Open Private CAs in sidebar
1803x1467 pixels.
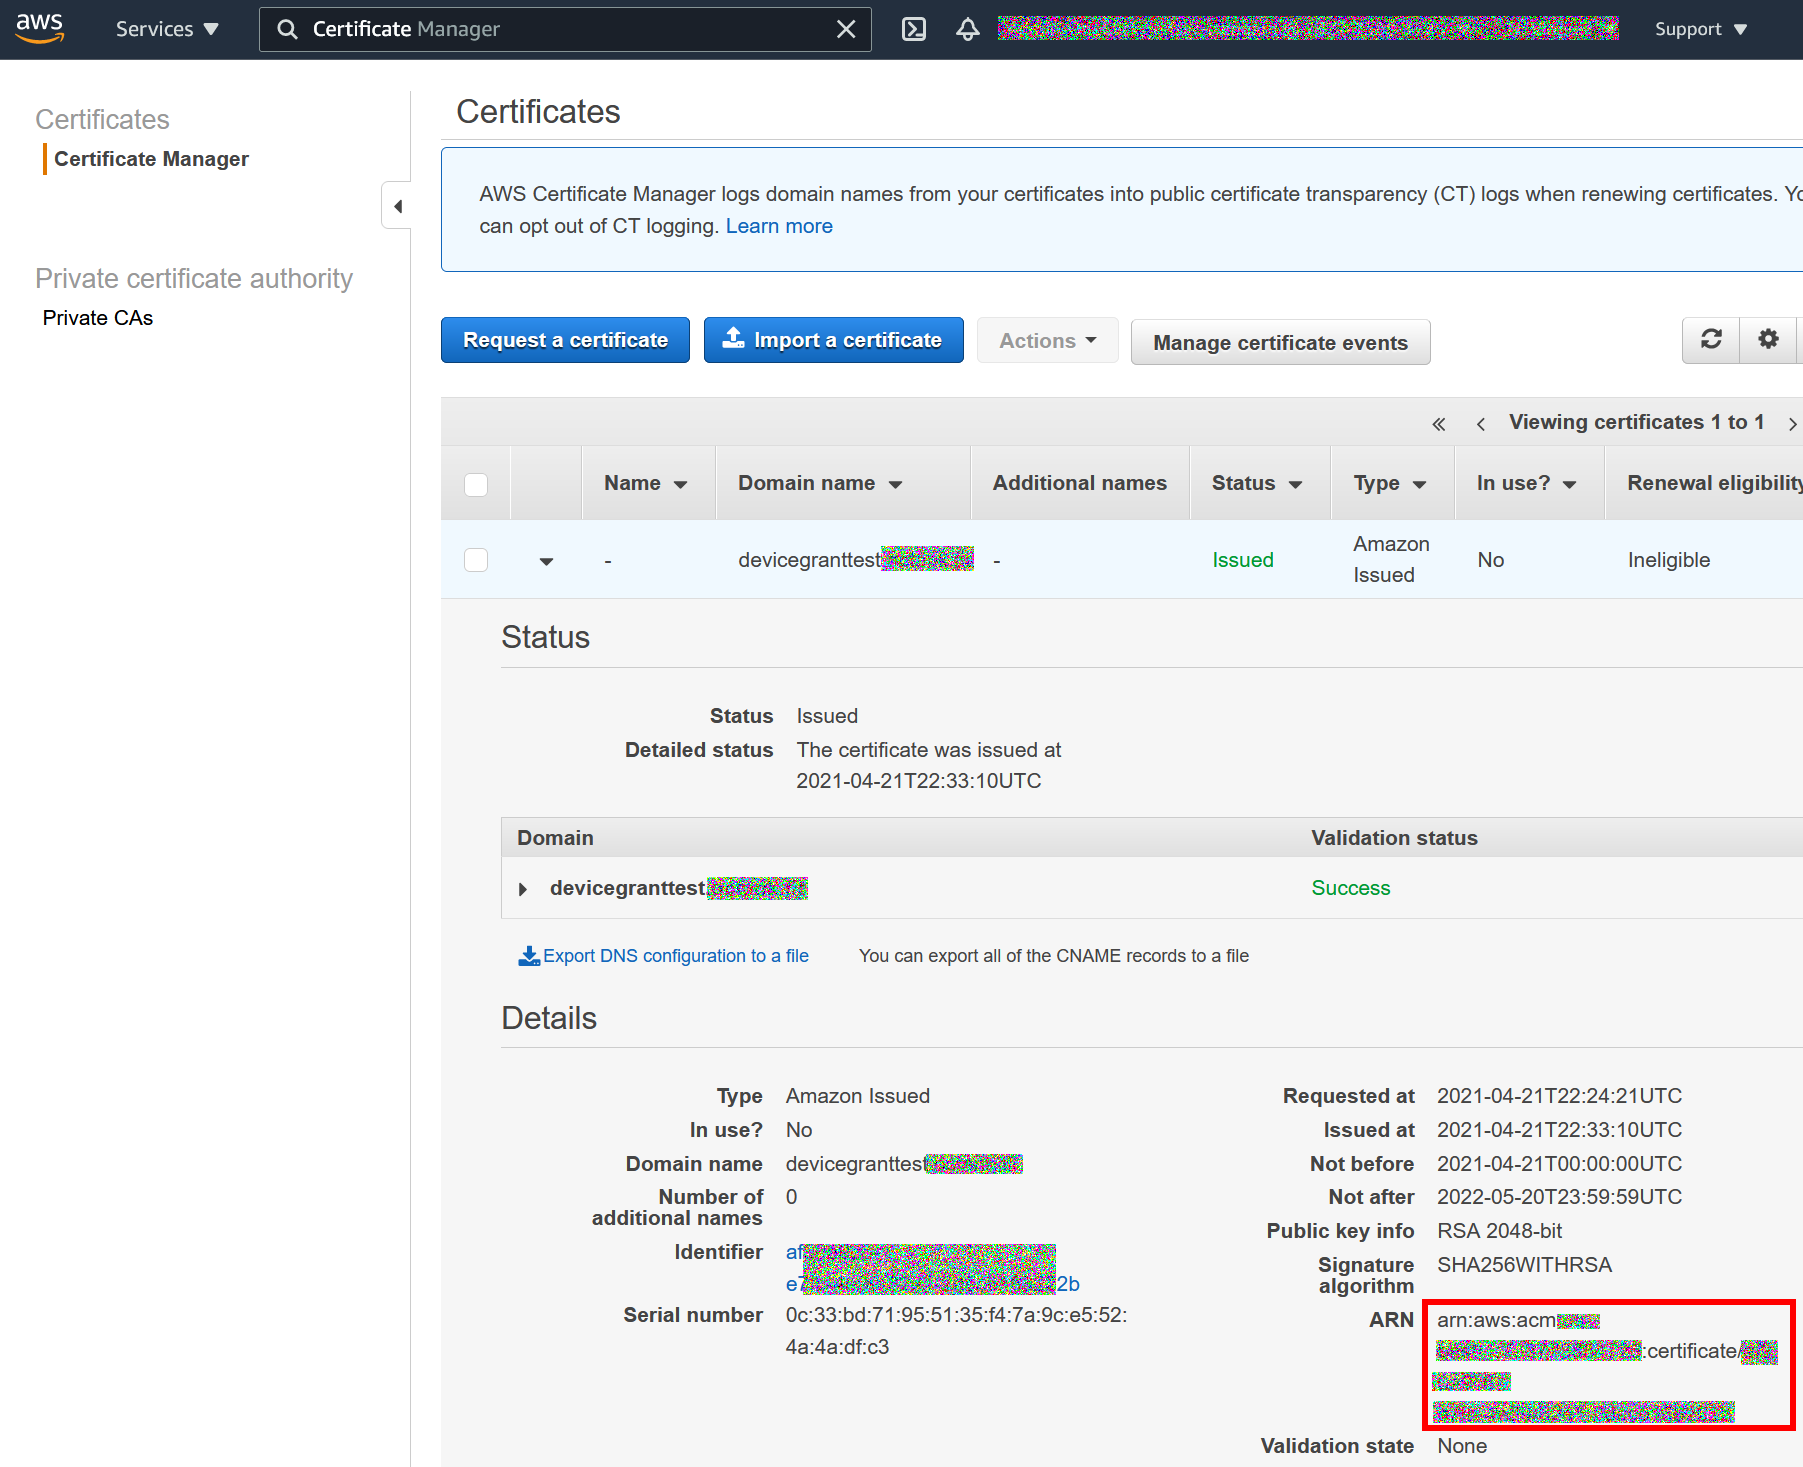[98, 318]
